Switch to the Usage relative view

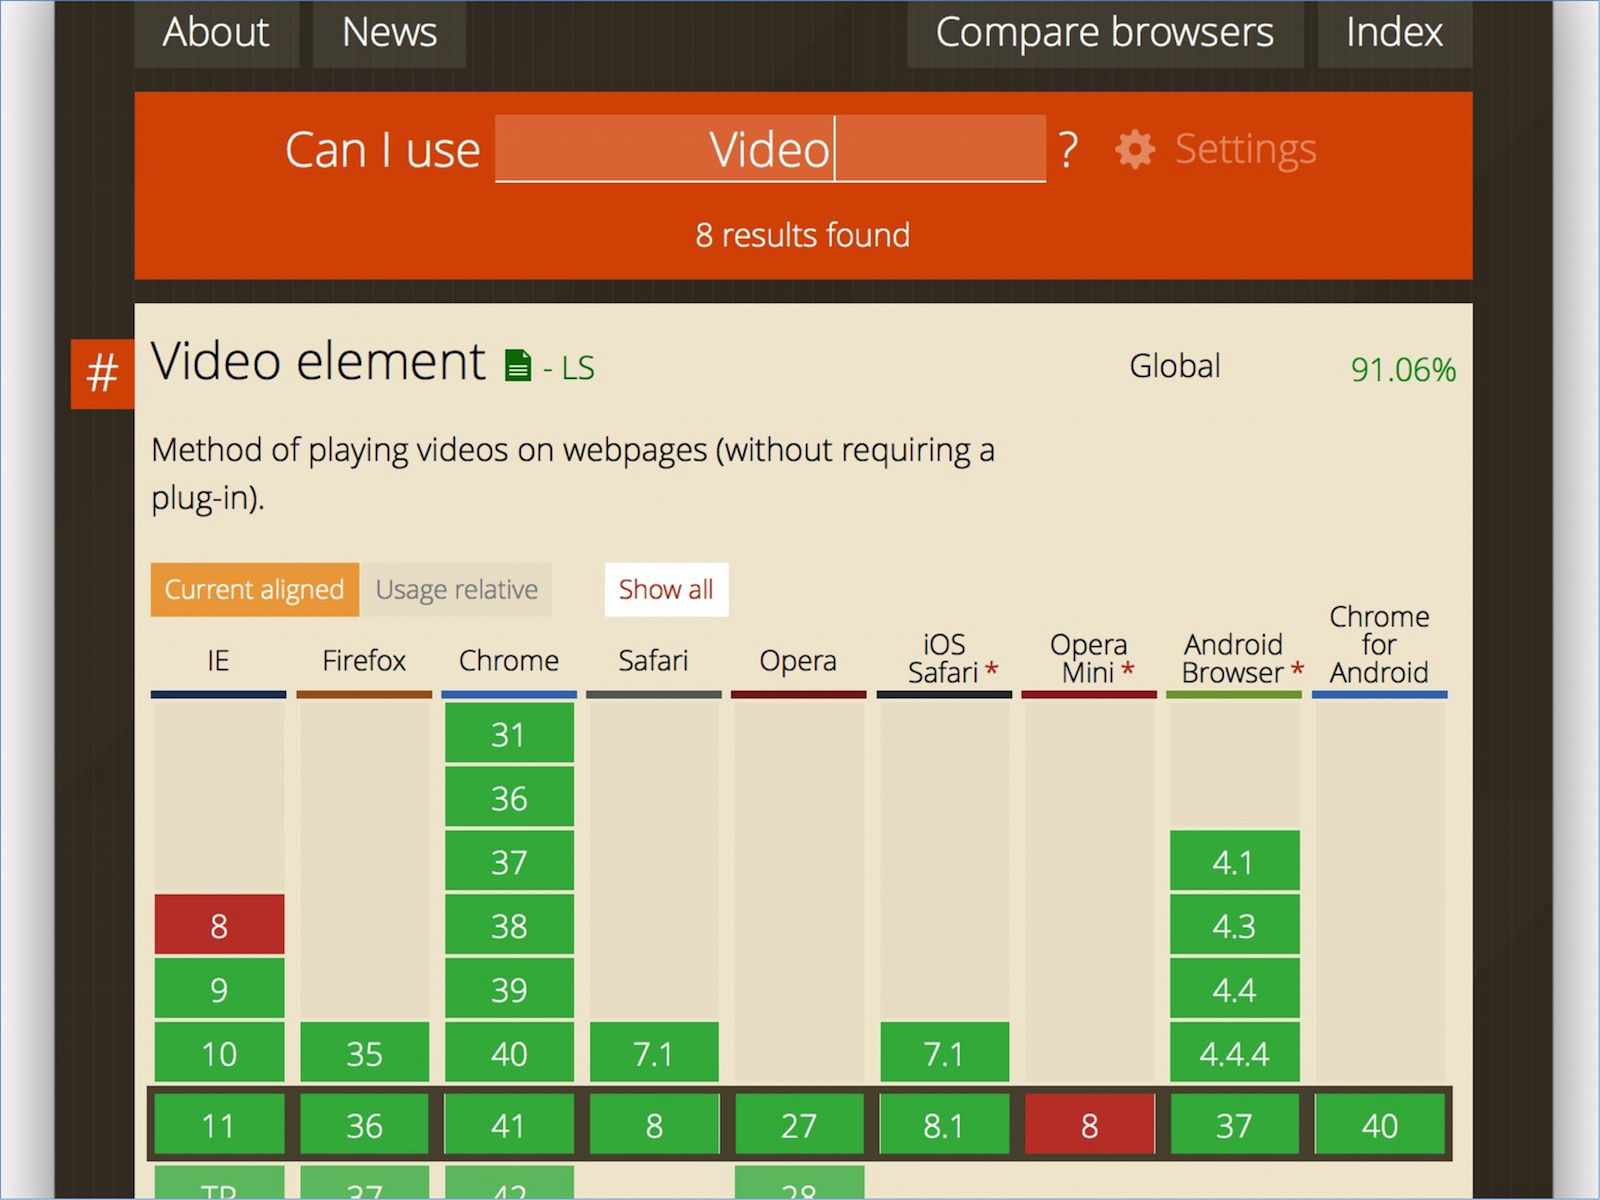(x=456, y=590)
